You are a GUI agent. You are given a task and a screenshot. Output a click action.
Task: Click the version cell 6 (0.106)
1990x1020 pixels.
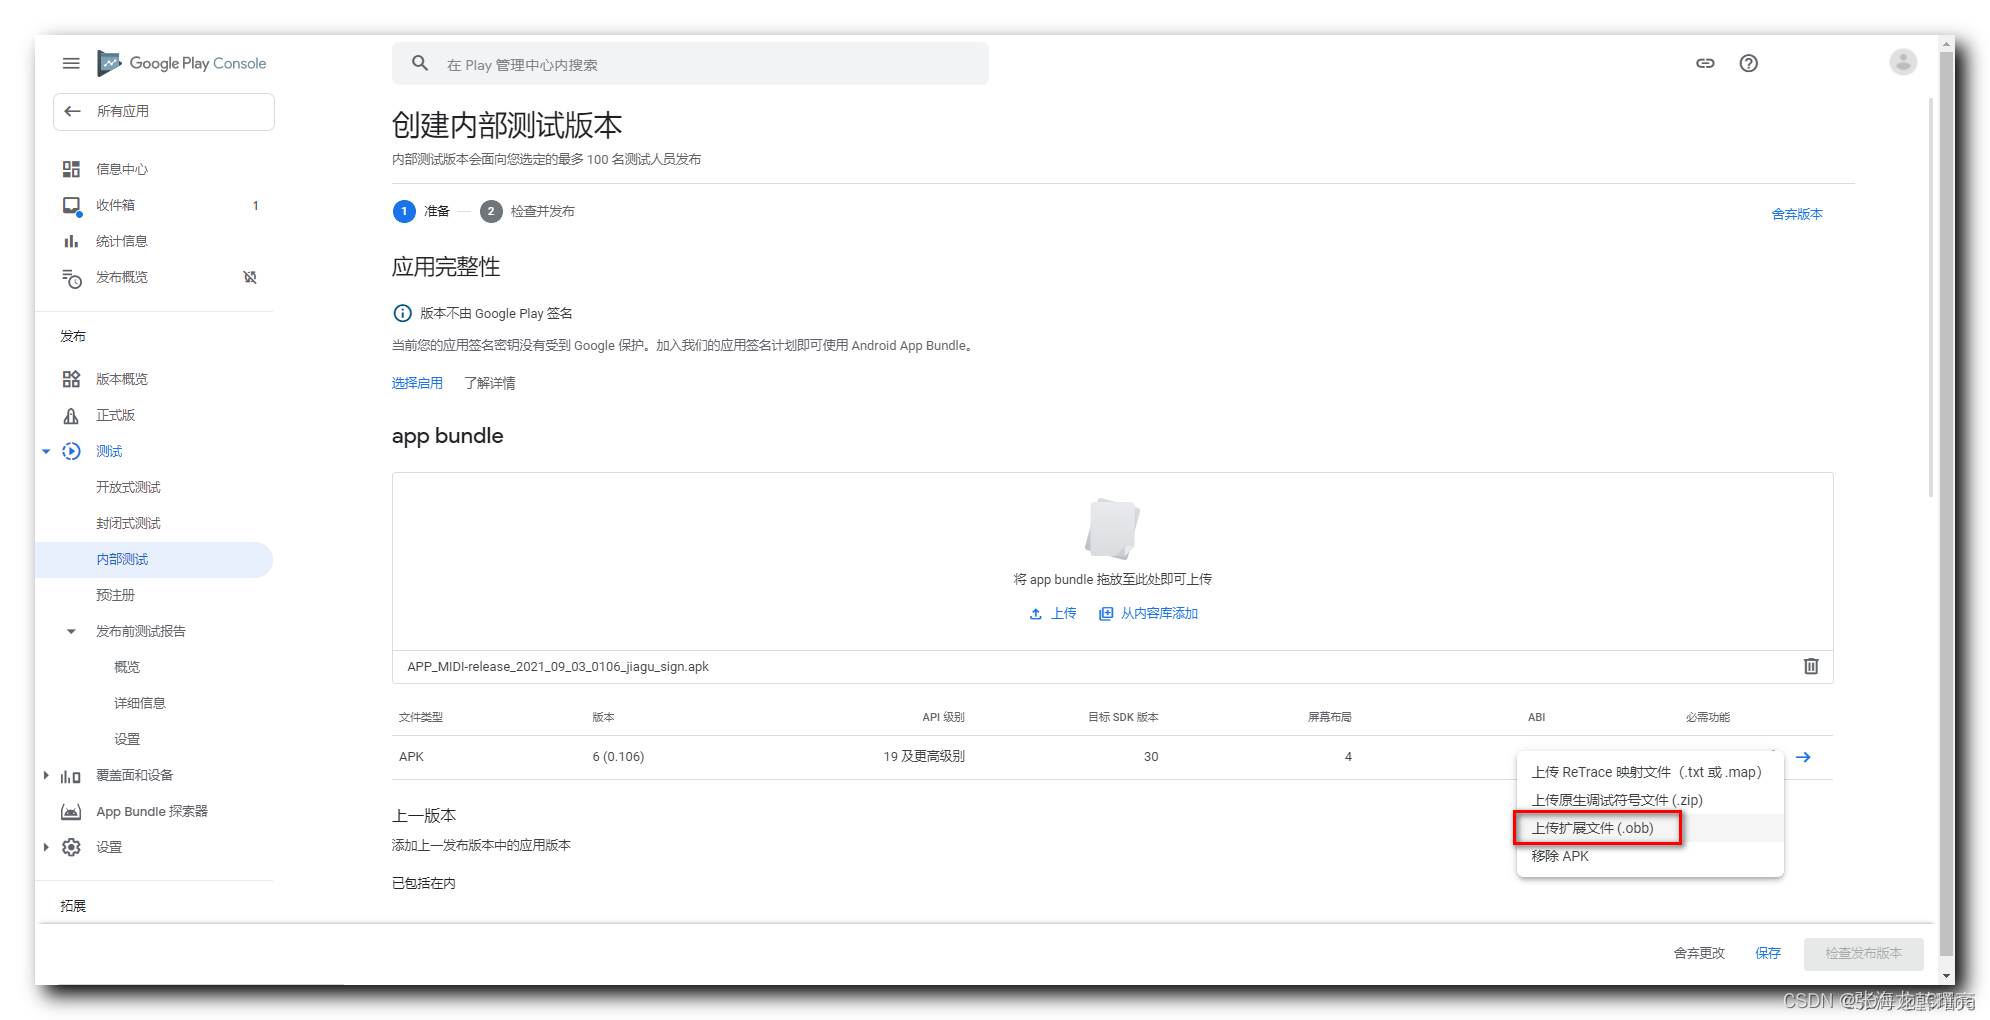click(618, 757)
